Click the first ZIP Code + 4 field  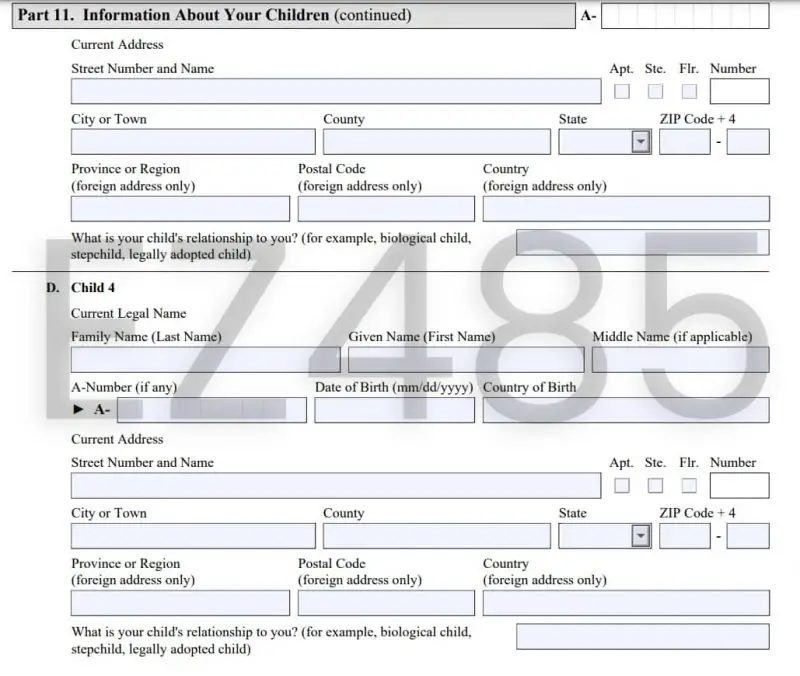pos(684,141)
